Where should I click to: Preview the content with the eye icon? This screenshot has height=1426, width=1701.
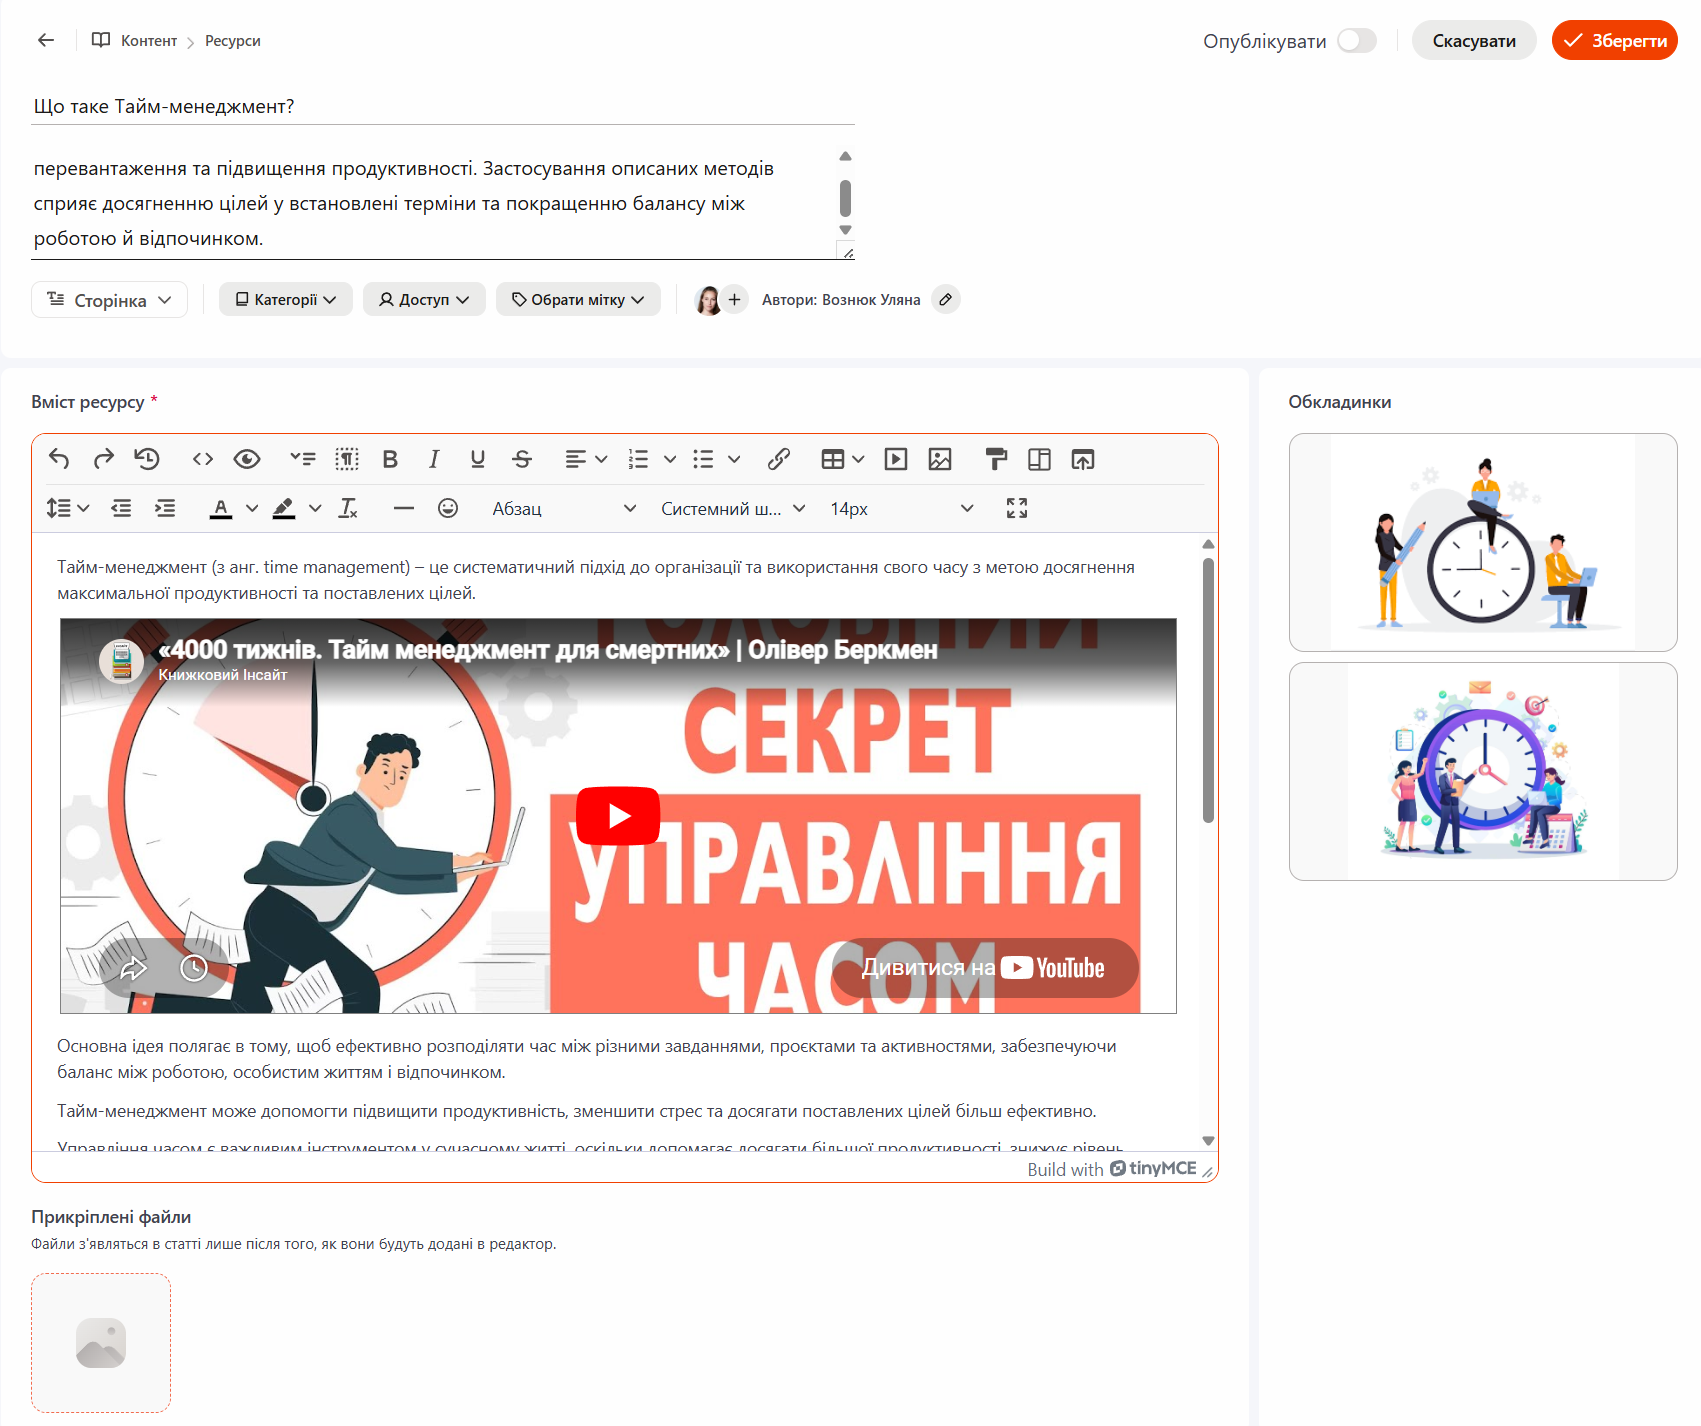click(247, 459)
